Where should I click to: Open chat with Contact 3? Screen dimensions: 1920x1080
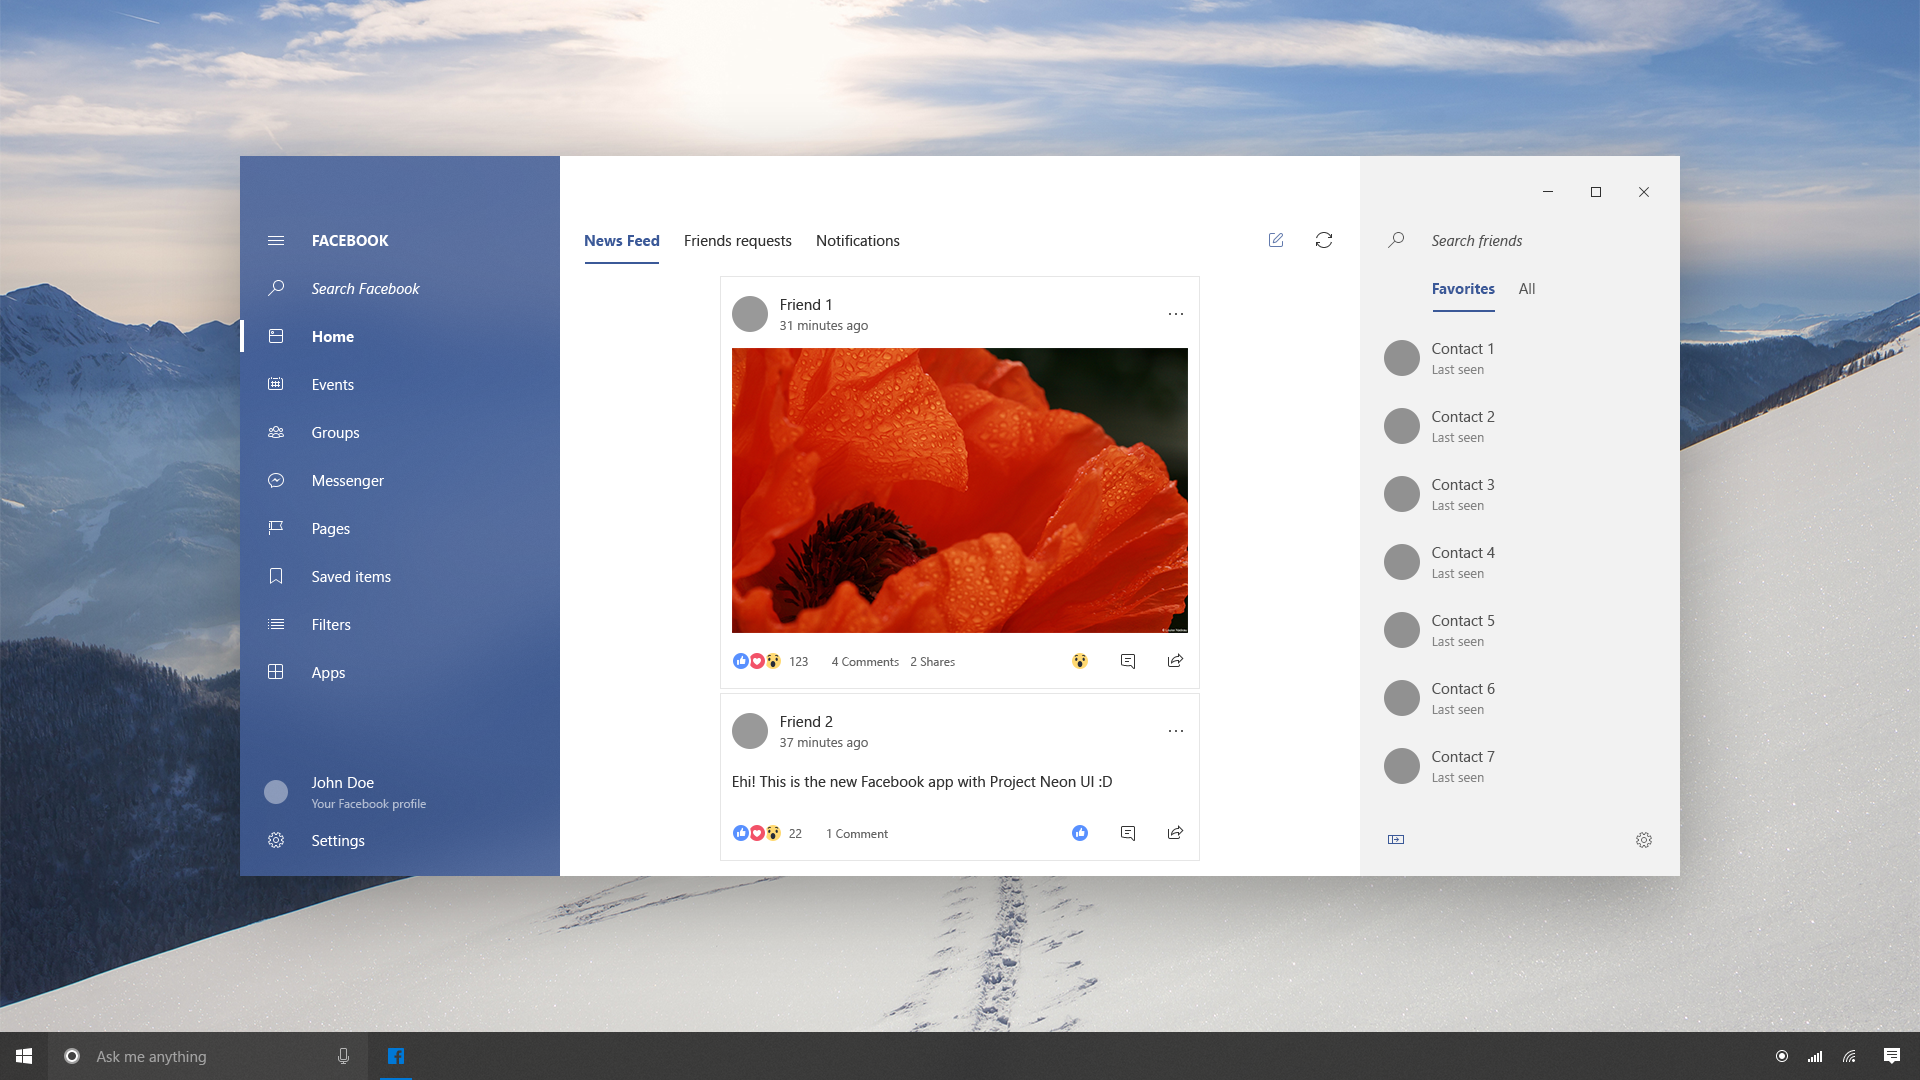pos(1520,494)
